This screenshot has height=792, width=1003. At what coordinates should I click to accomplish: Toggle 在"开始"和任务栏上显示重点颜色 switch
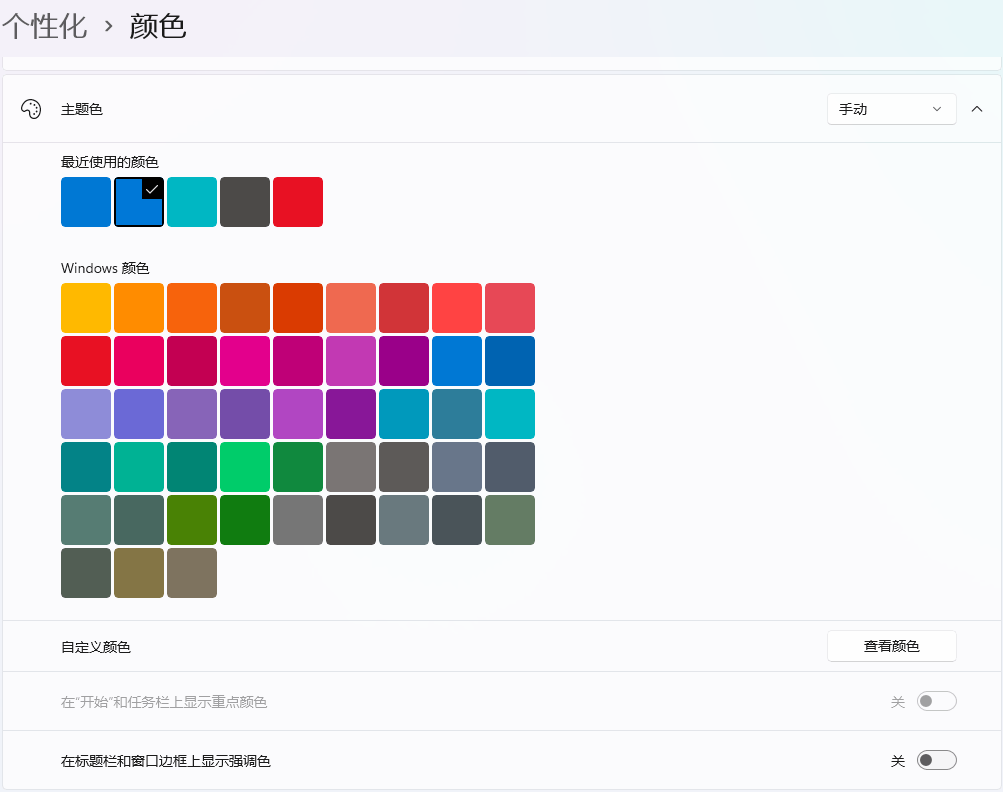936,701
